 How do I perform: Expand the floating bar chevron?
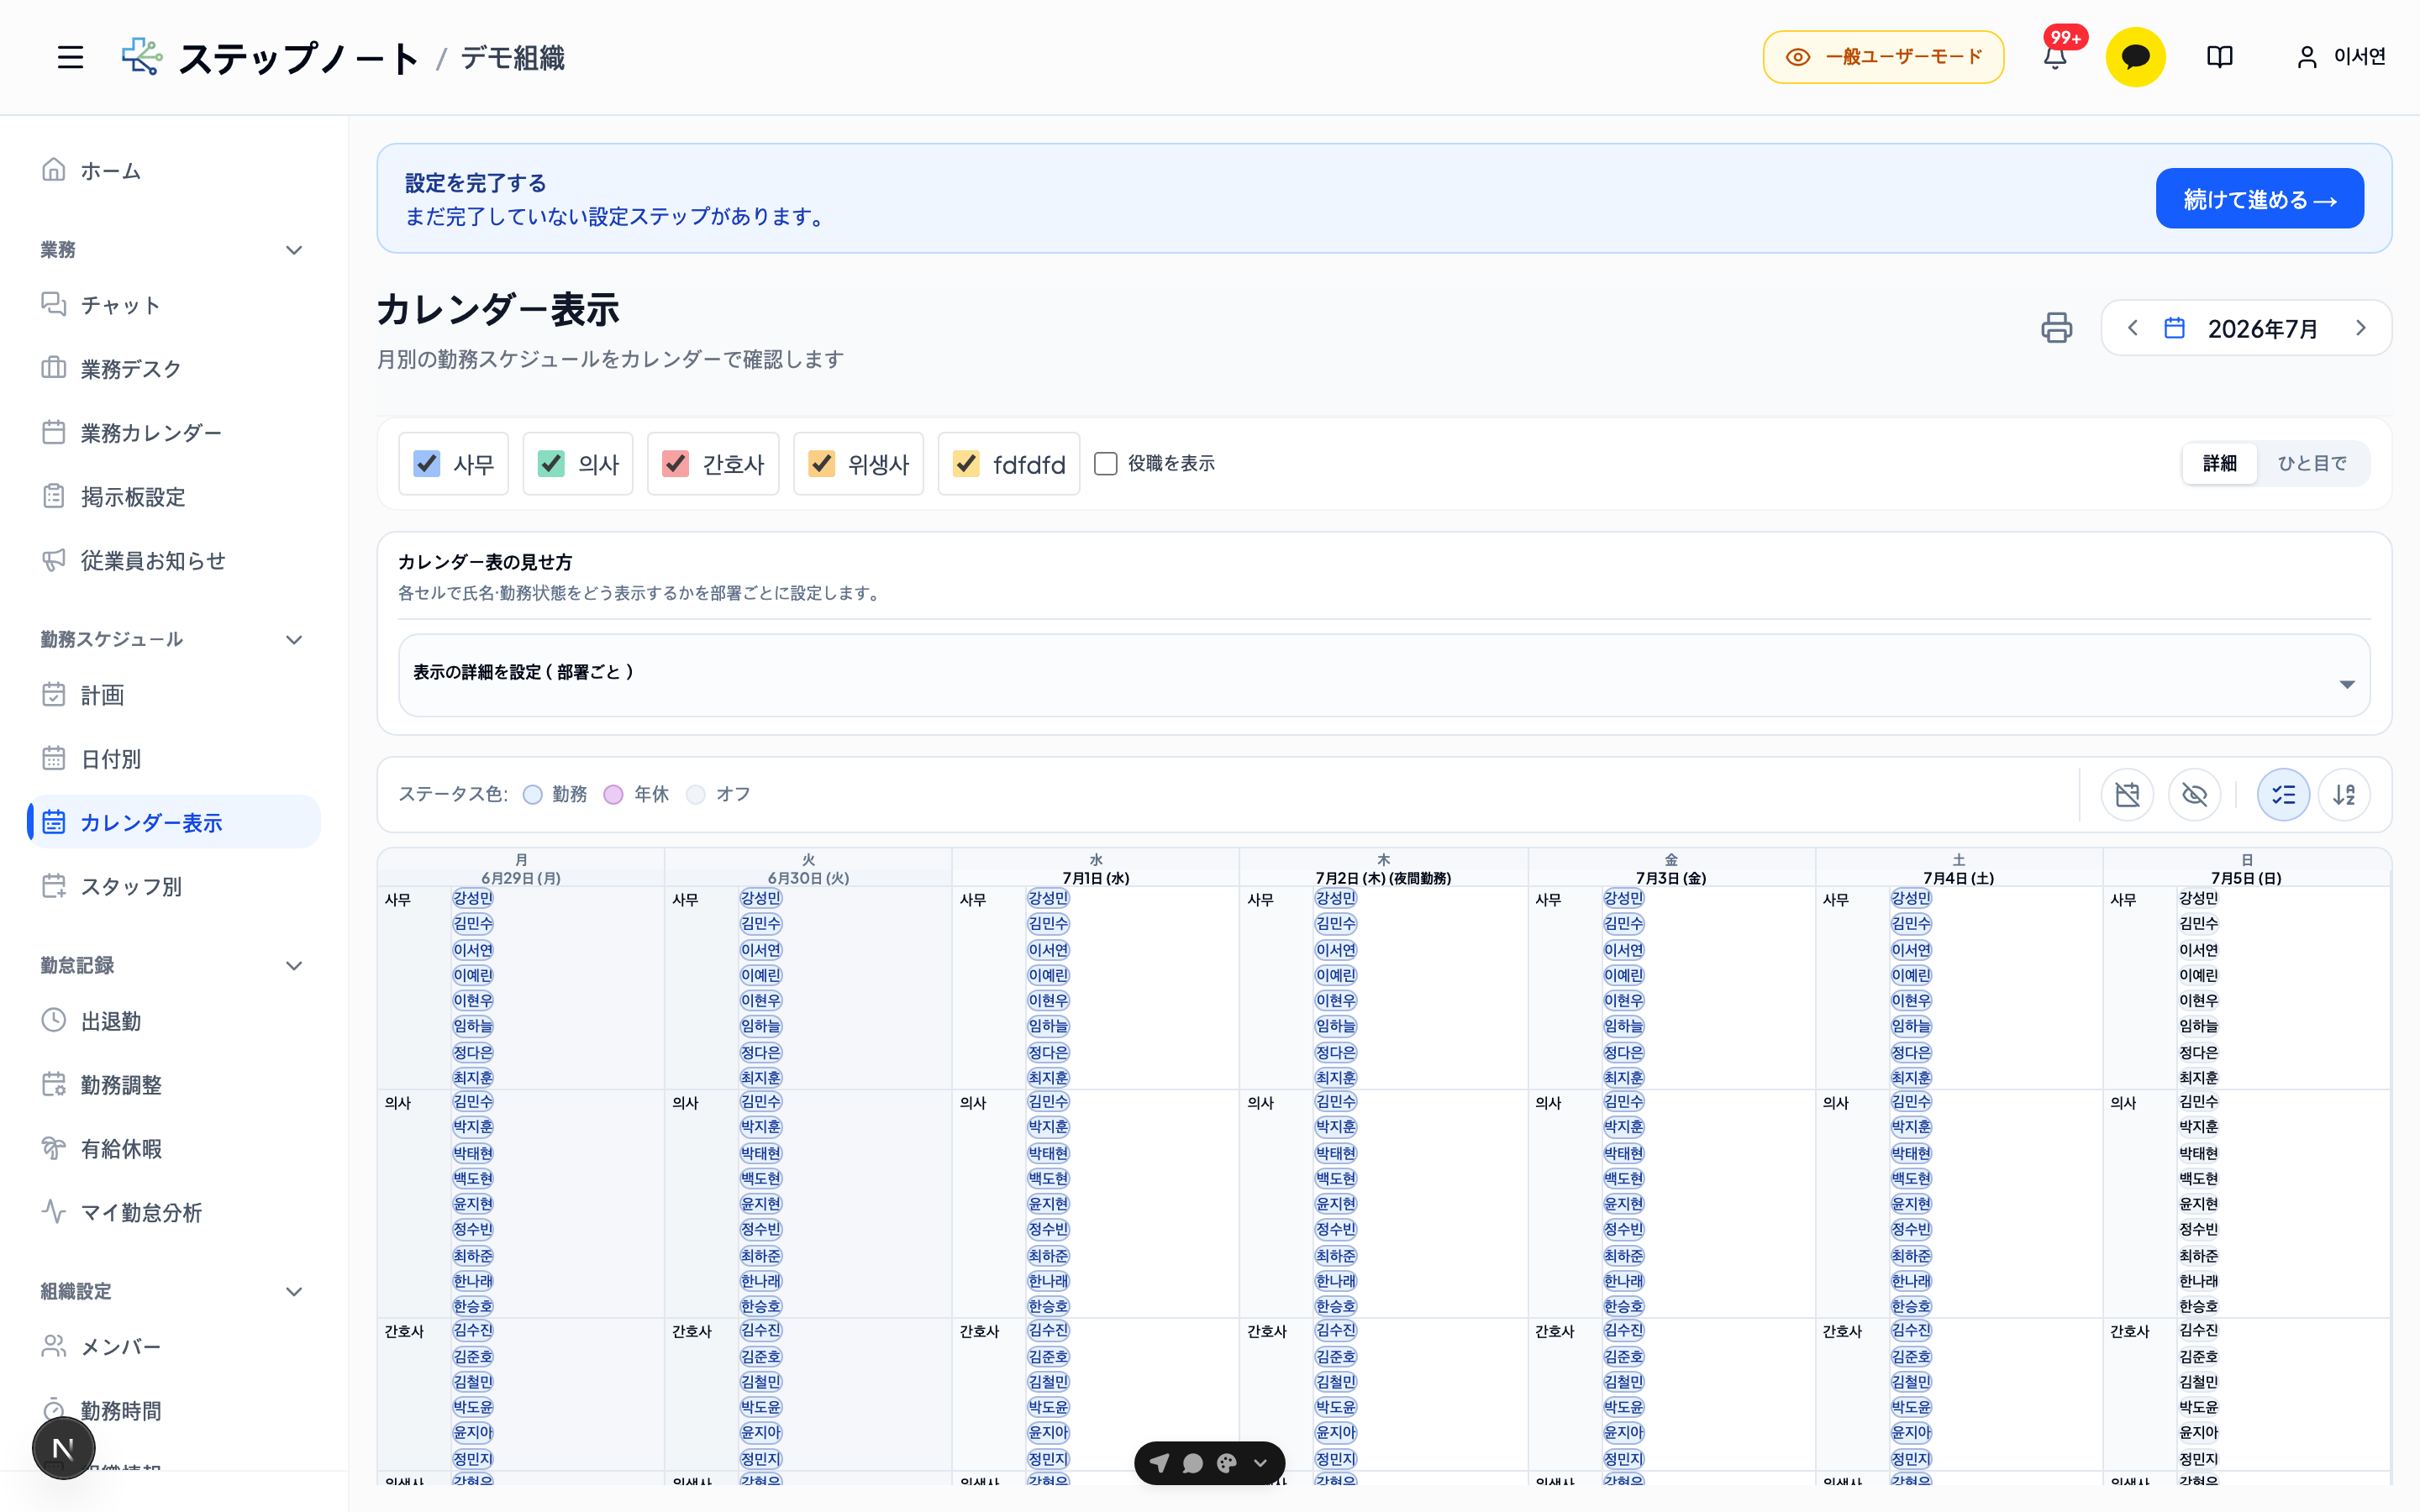click(1260, 1463)
